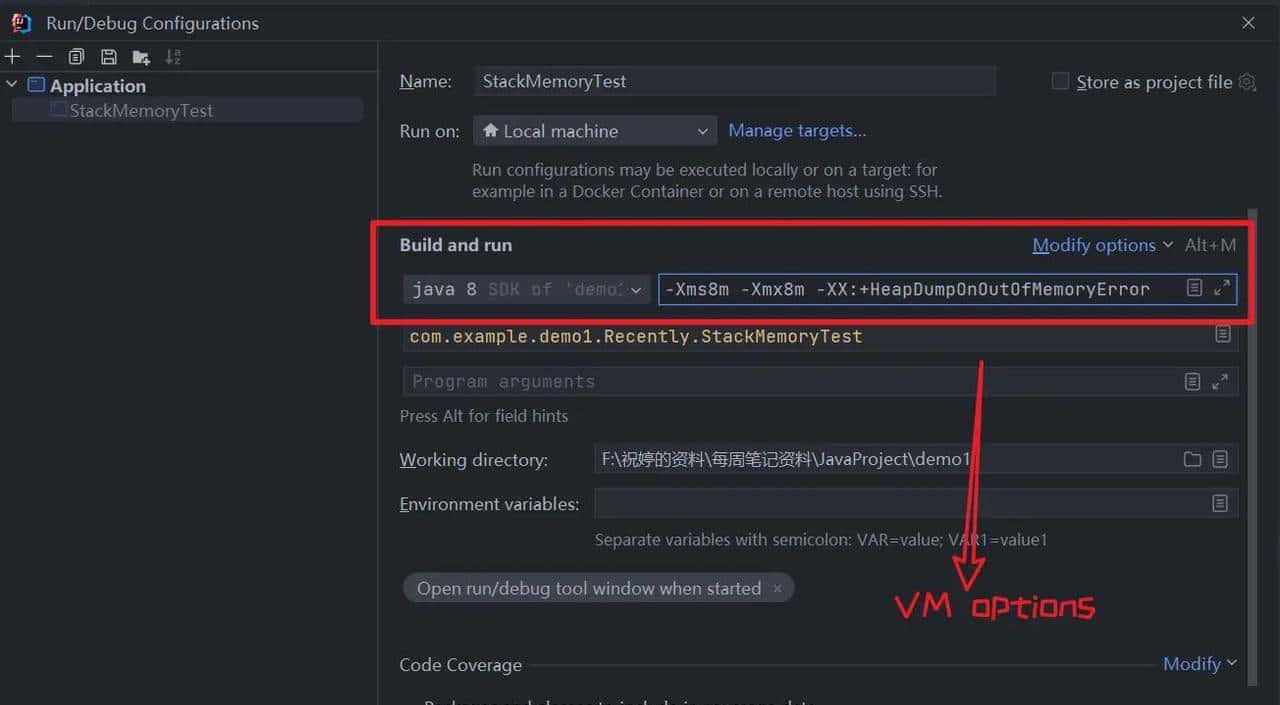Image resolution: width=1280 pixels, height=705 pixels.
Task: Open the java 8 SDK dropdown
Action: [527, 289]
